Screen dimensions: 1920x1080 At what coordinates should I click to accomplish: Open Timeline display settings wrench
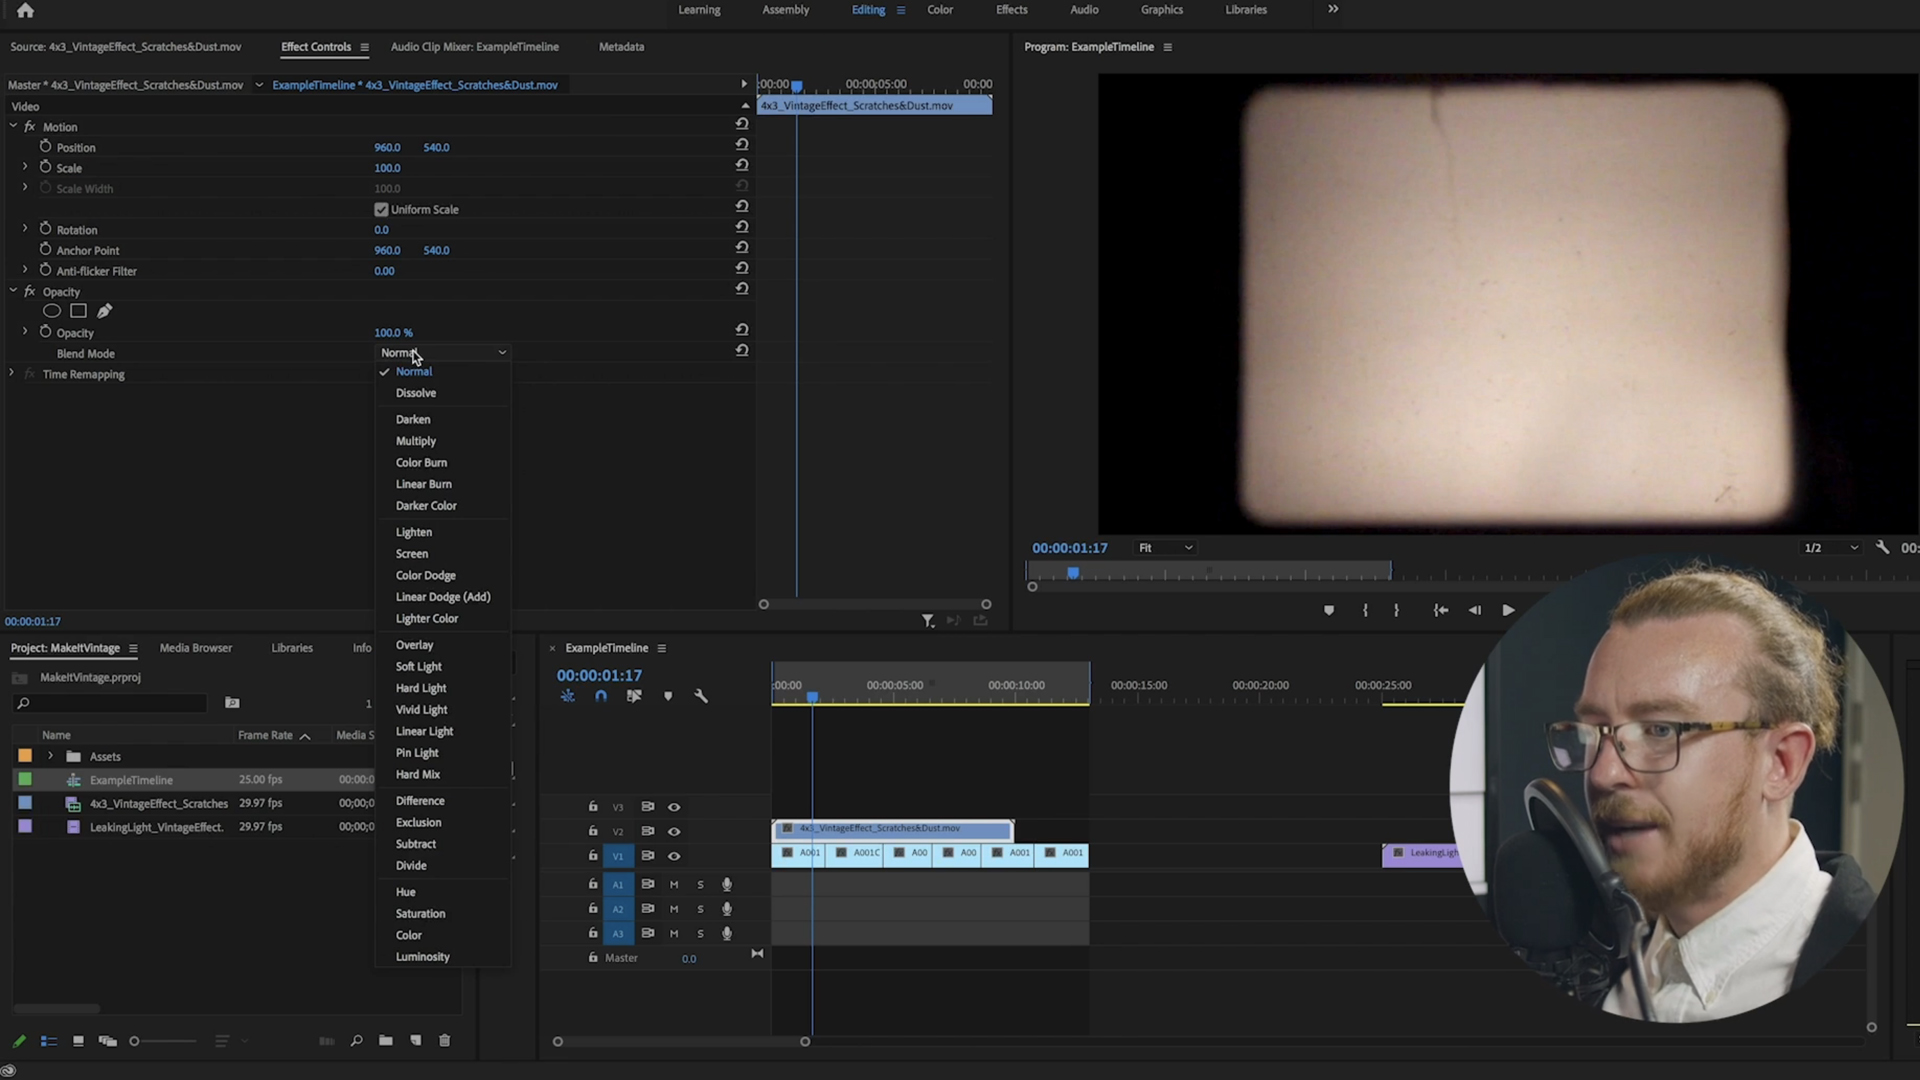[x=701, y=696]
